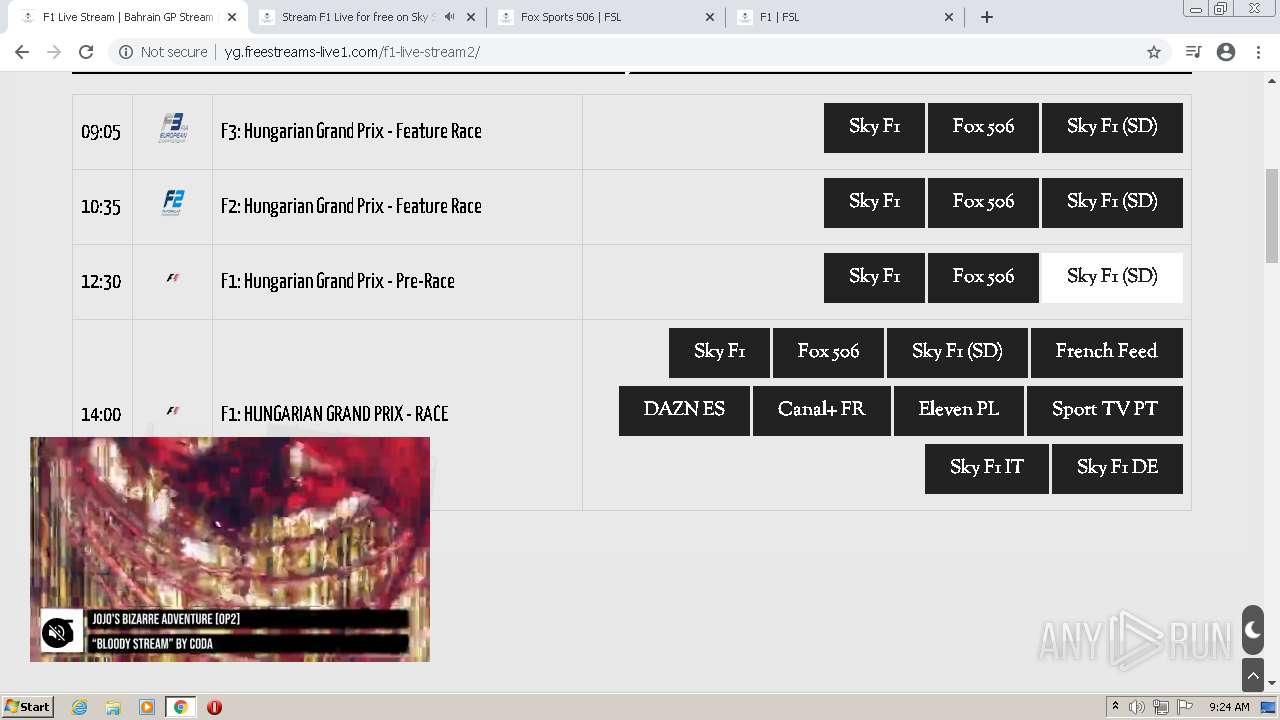Open Sky F1 (SD) for F3 Feature Race
This screenshot has width=1280, height=720.
click(x=1112, y=128)
